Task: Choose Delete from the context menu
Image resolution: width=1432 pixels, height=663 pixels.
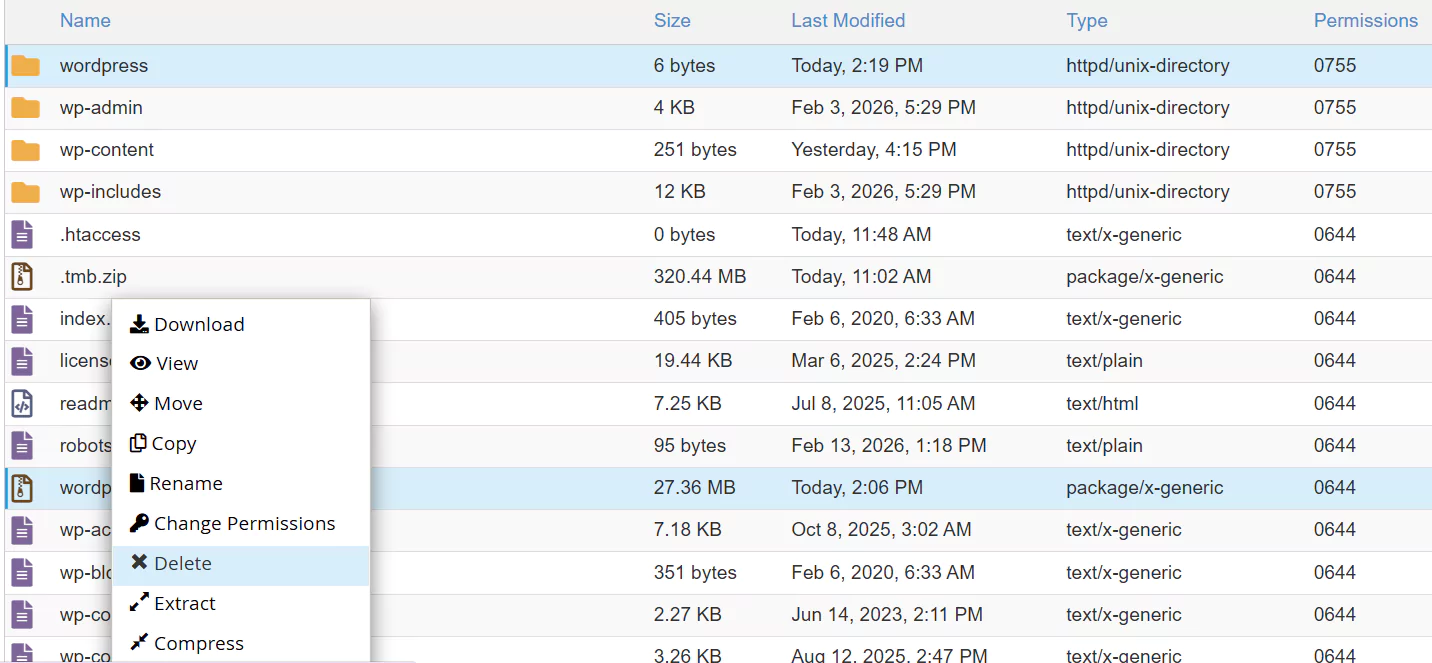Action: (x=182, y=564)
